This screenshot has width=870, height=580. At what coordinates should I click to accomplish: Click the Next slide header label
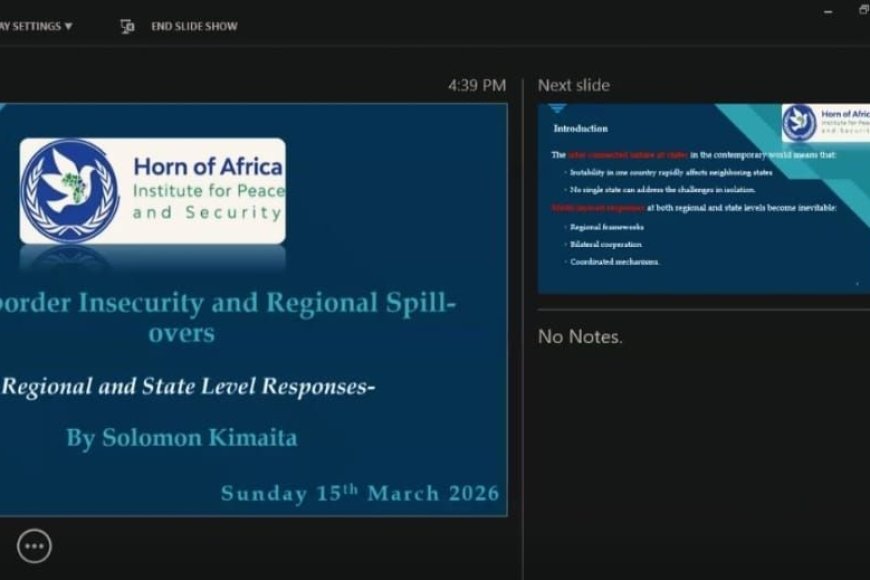(573, 85)
